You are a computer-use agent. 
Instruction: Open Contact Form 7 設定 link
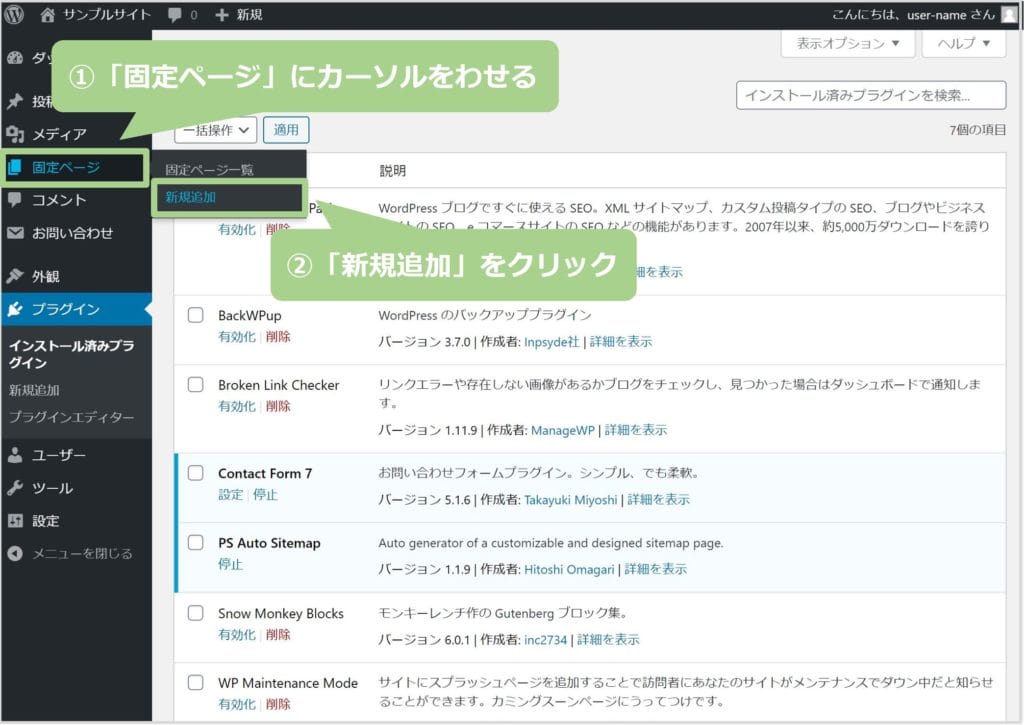point(231,494)
